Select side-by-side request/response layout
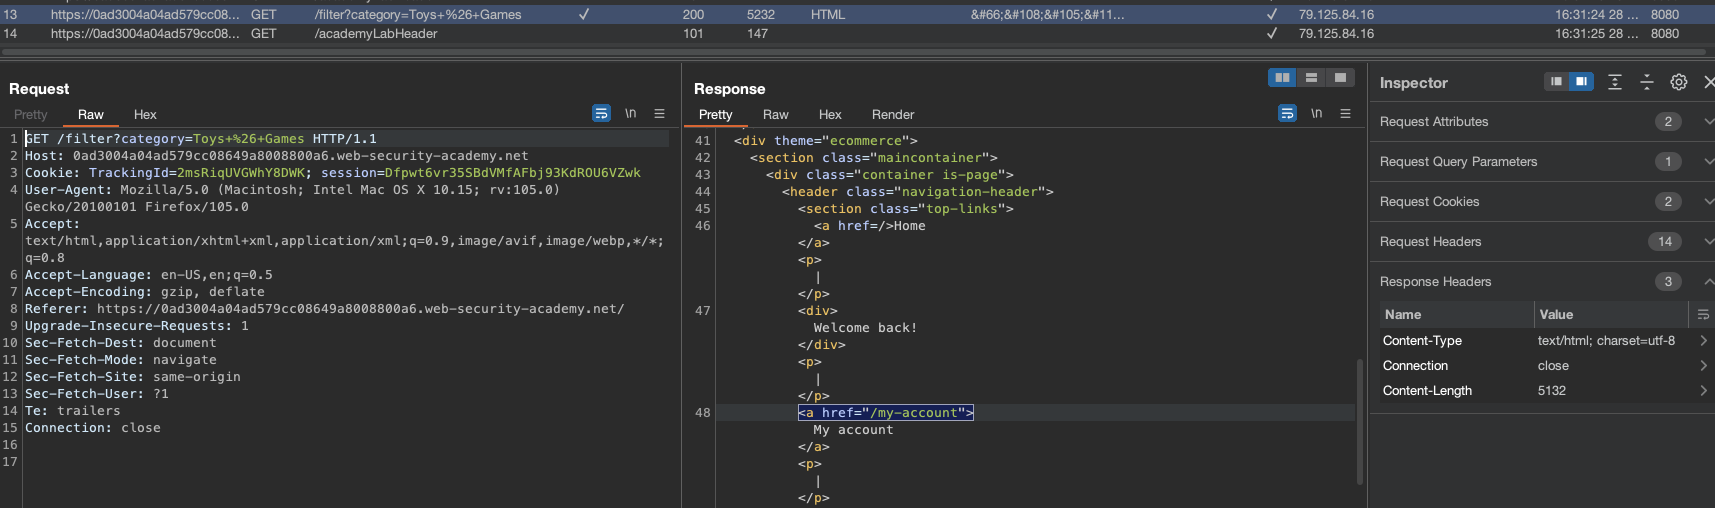The image size is (1715, 508). 1282,78
